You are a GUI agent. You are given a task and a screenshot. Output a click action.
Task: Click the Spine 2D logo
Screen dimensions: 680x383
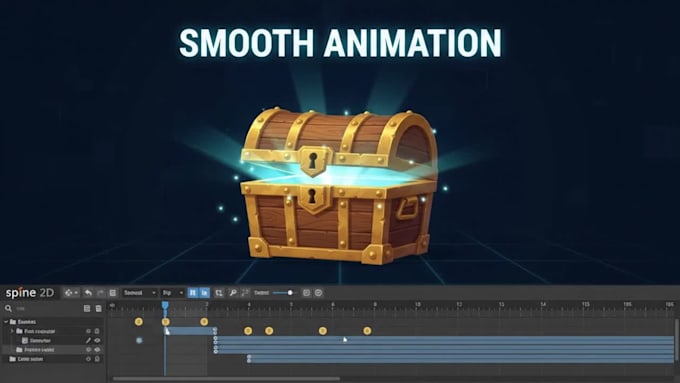pyautogui.click(x=29, y=293)
